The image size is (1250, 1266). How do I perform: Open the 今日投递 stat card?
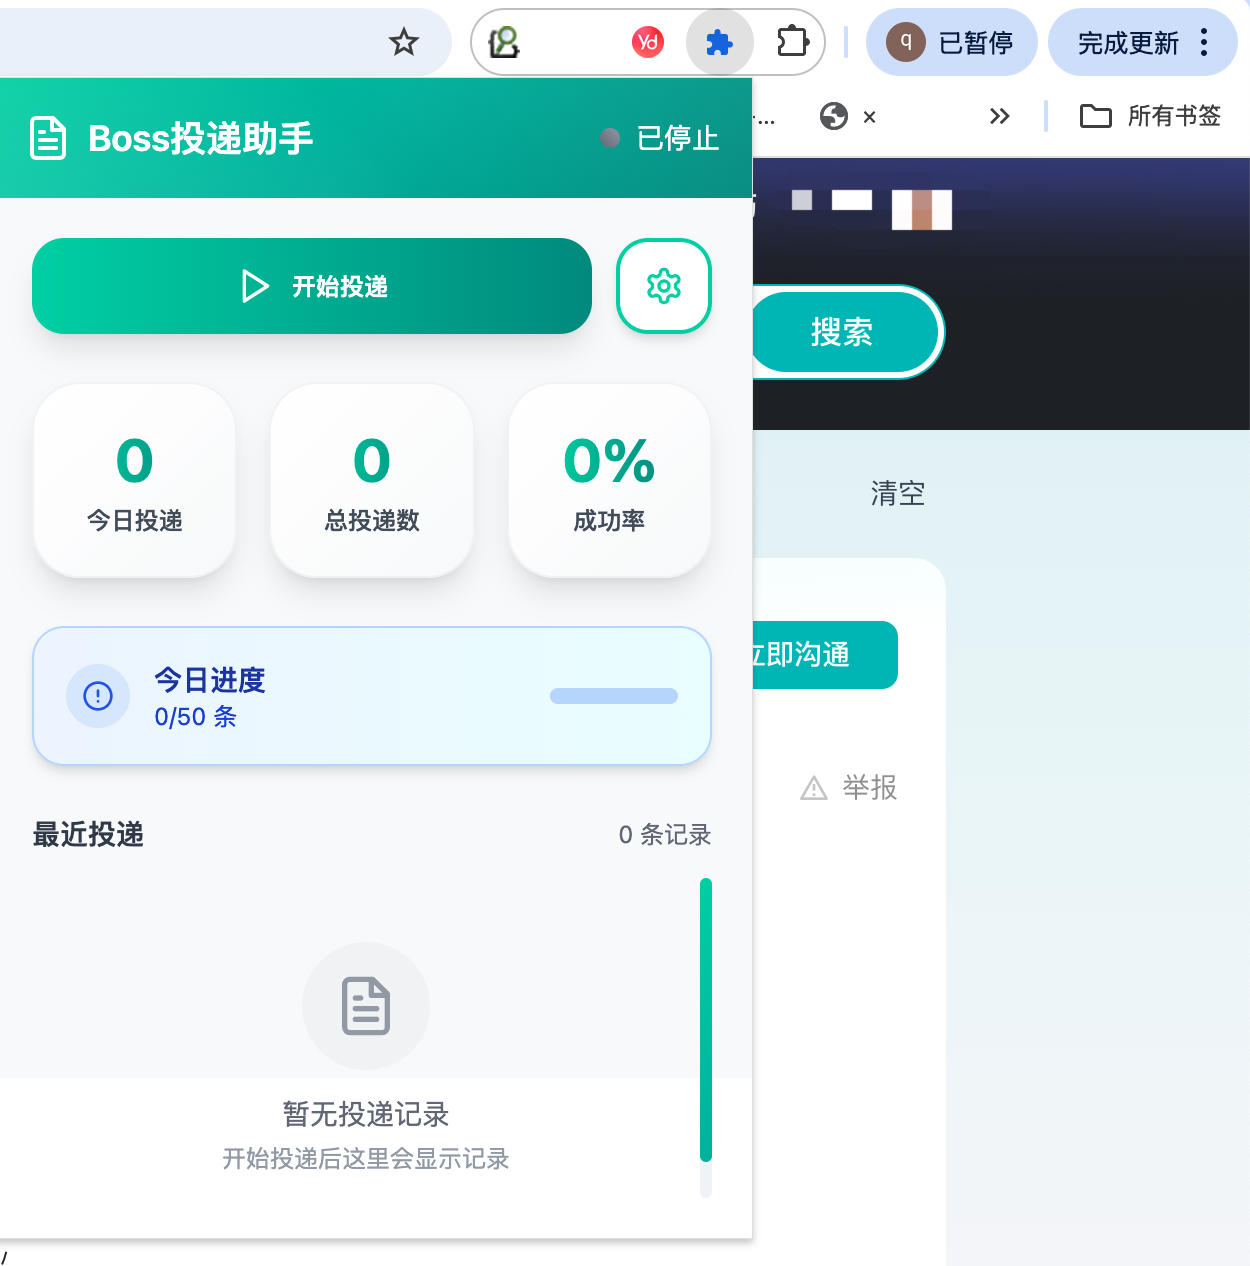coord(135,481)
